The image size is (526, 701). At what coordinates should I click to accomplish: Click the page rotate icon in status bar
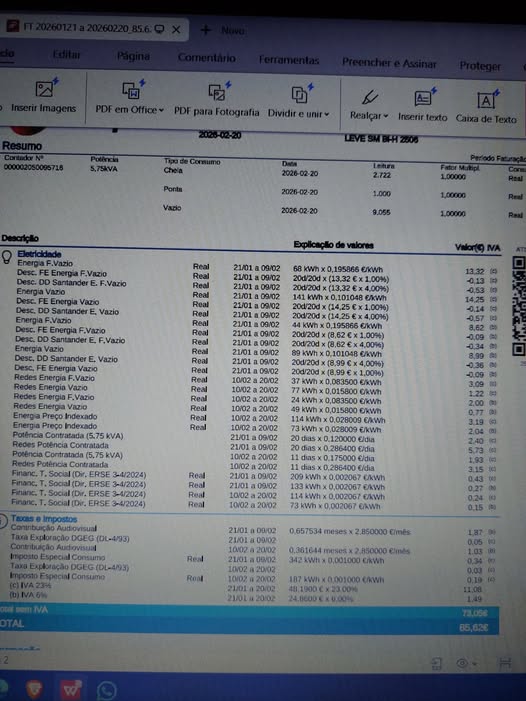437,663
